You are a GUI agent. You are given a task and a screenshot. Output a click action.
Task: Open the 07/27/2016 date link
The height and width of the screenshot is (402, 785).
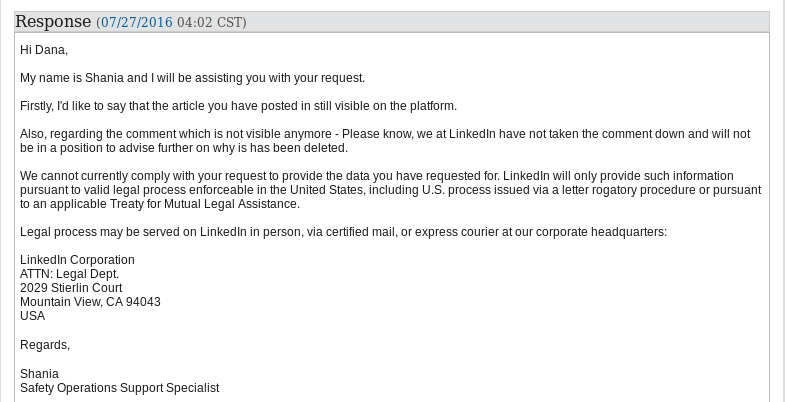pos(137,23)
